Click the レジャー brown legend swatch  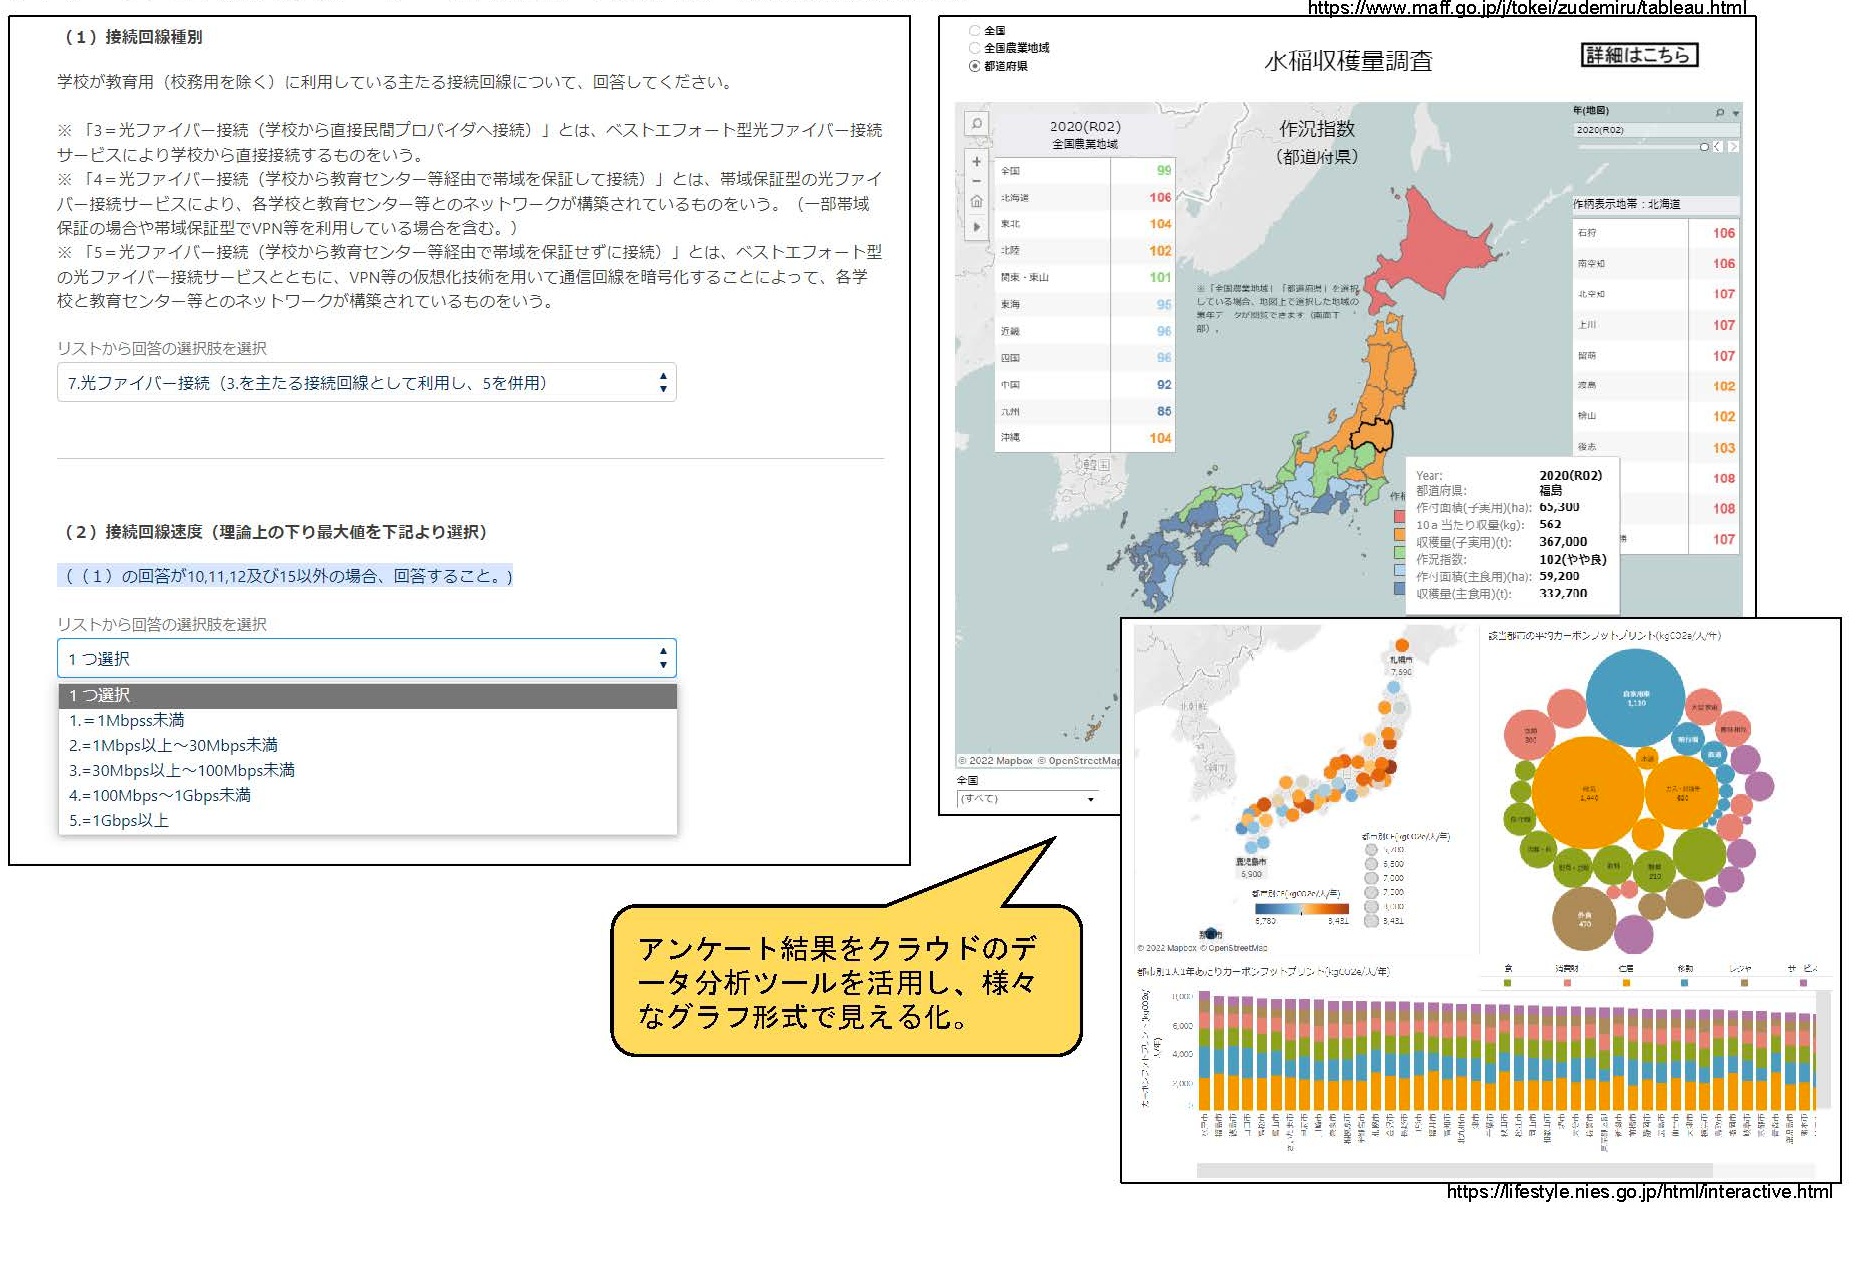point(1744,983)
